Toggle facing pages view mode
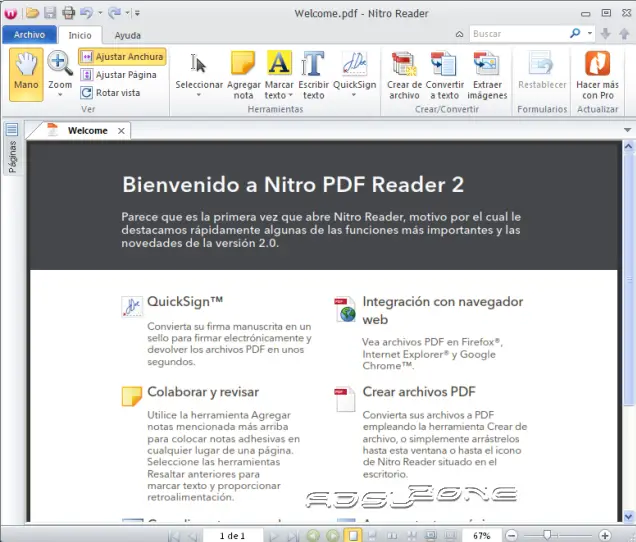The image size is (636, 542). point(392,536)
